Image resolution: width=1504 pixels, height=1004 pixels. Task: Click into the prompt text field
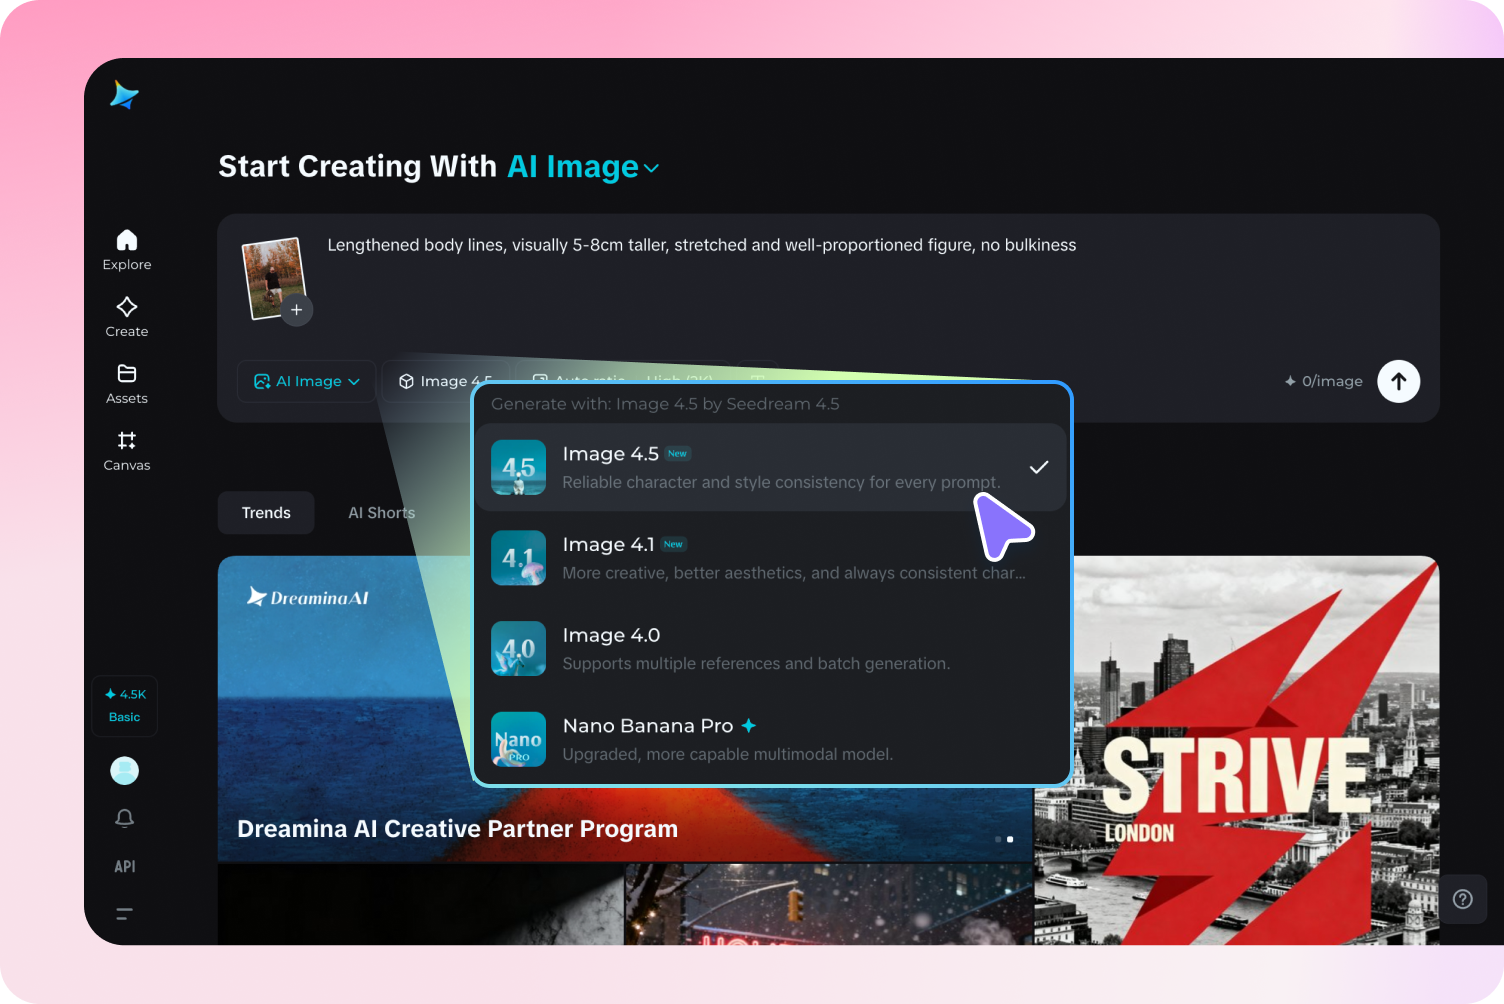pos(702,245)
